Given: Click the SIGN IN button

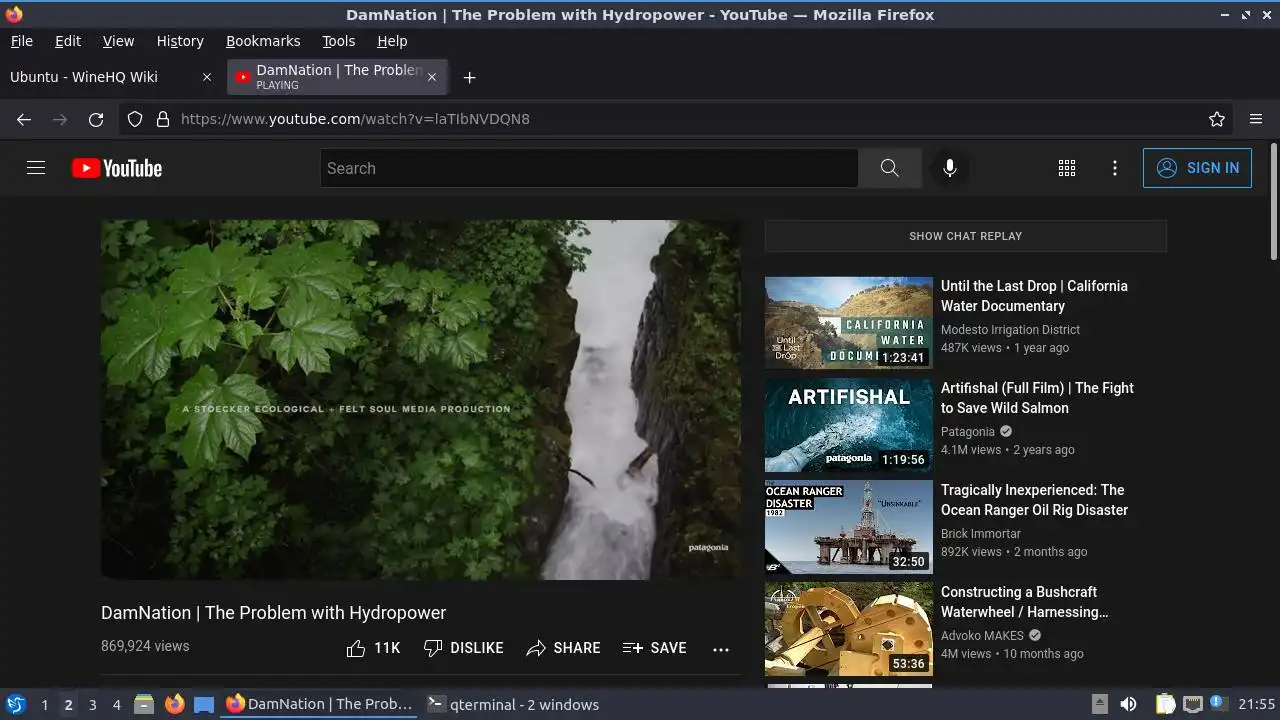Looking at the screenshot, I should click(1197, 168).
